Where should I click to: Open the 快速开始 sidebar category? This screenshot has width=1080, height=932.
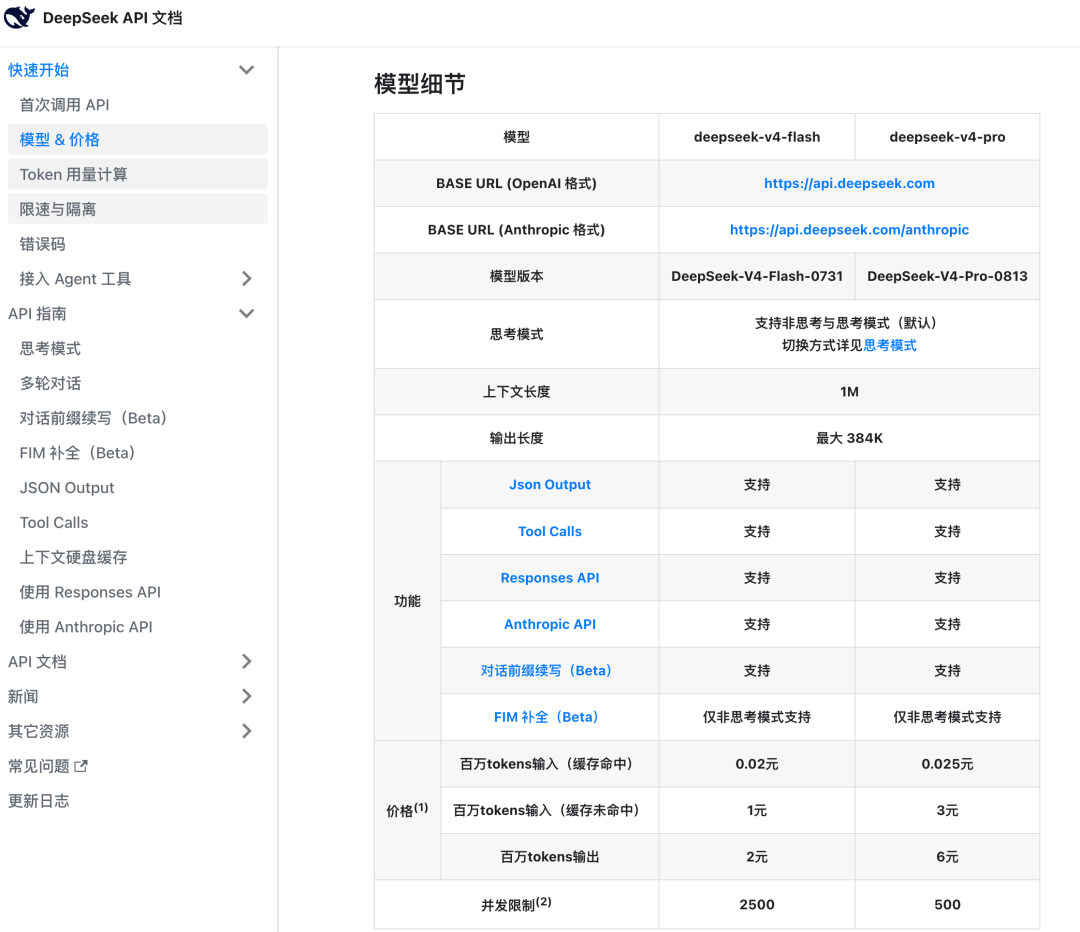tap(39, 70)
